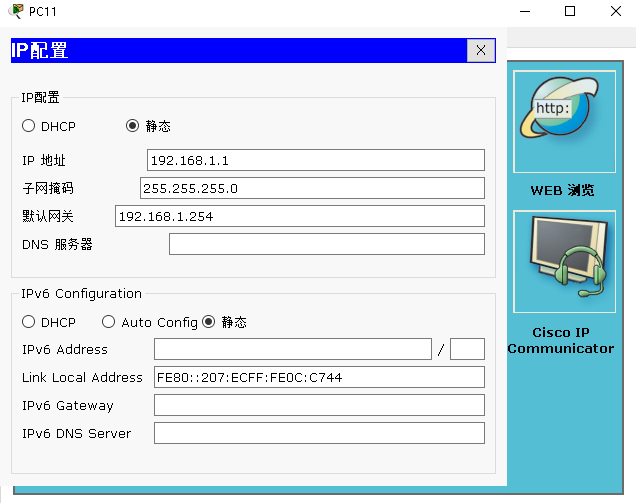Click the 子网掩码 input field
The width and height of the screenshot is (636, 503).
[312, 188]
